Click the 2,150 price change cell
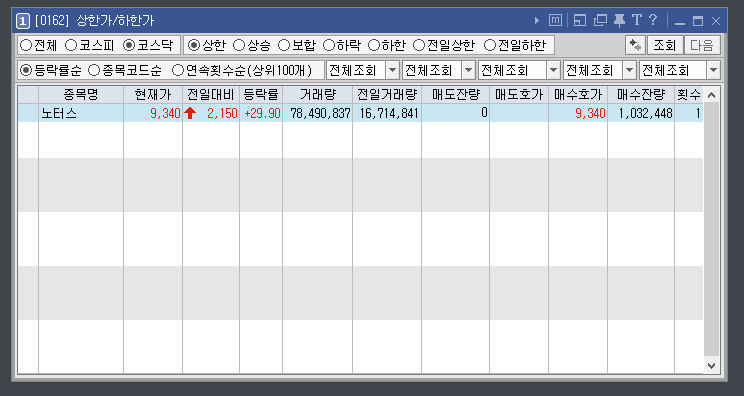The width and height of the screenshot is (744, 396). [x=211, y=113]
